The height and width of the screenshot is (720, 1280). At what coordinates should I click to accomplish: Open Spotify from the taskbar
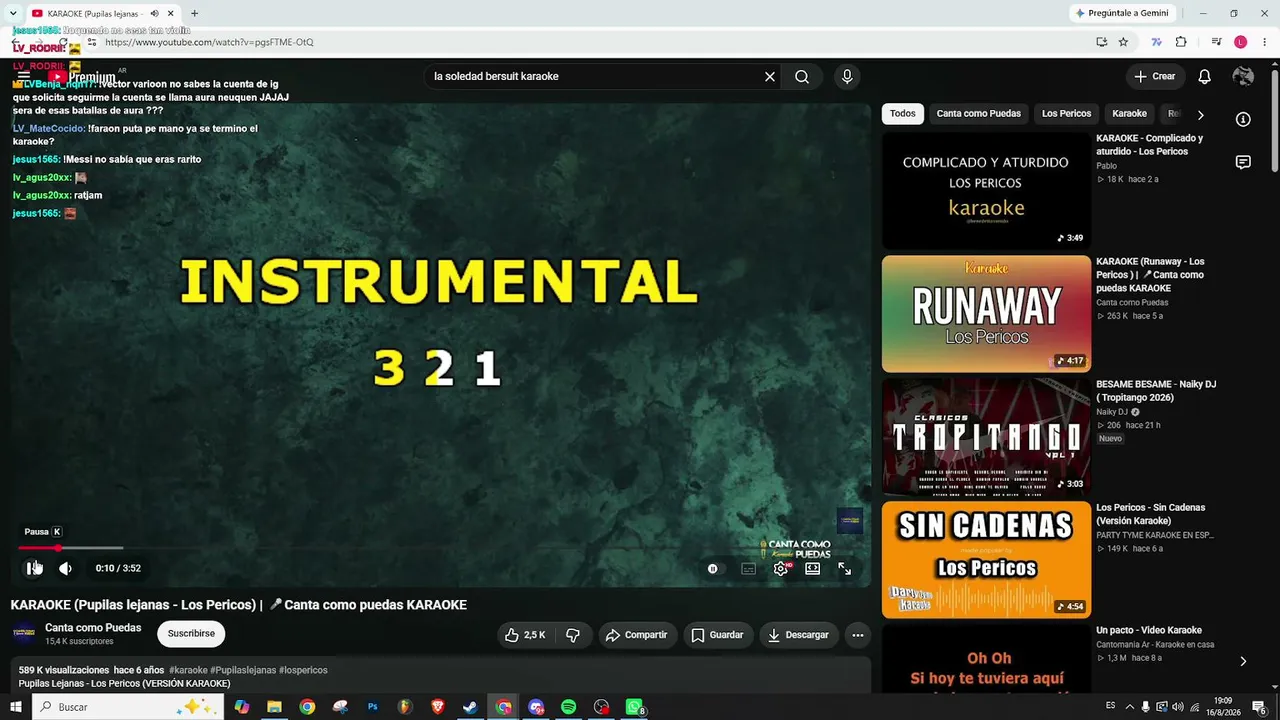point(569,707)
